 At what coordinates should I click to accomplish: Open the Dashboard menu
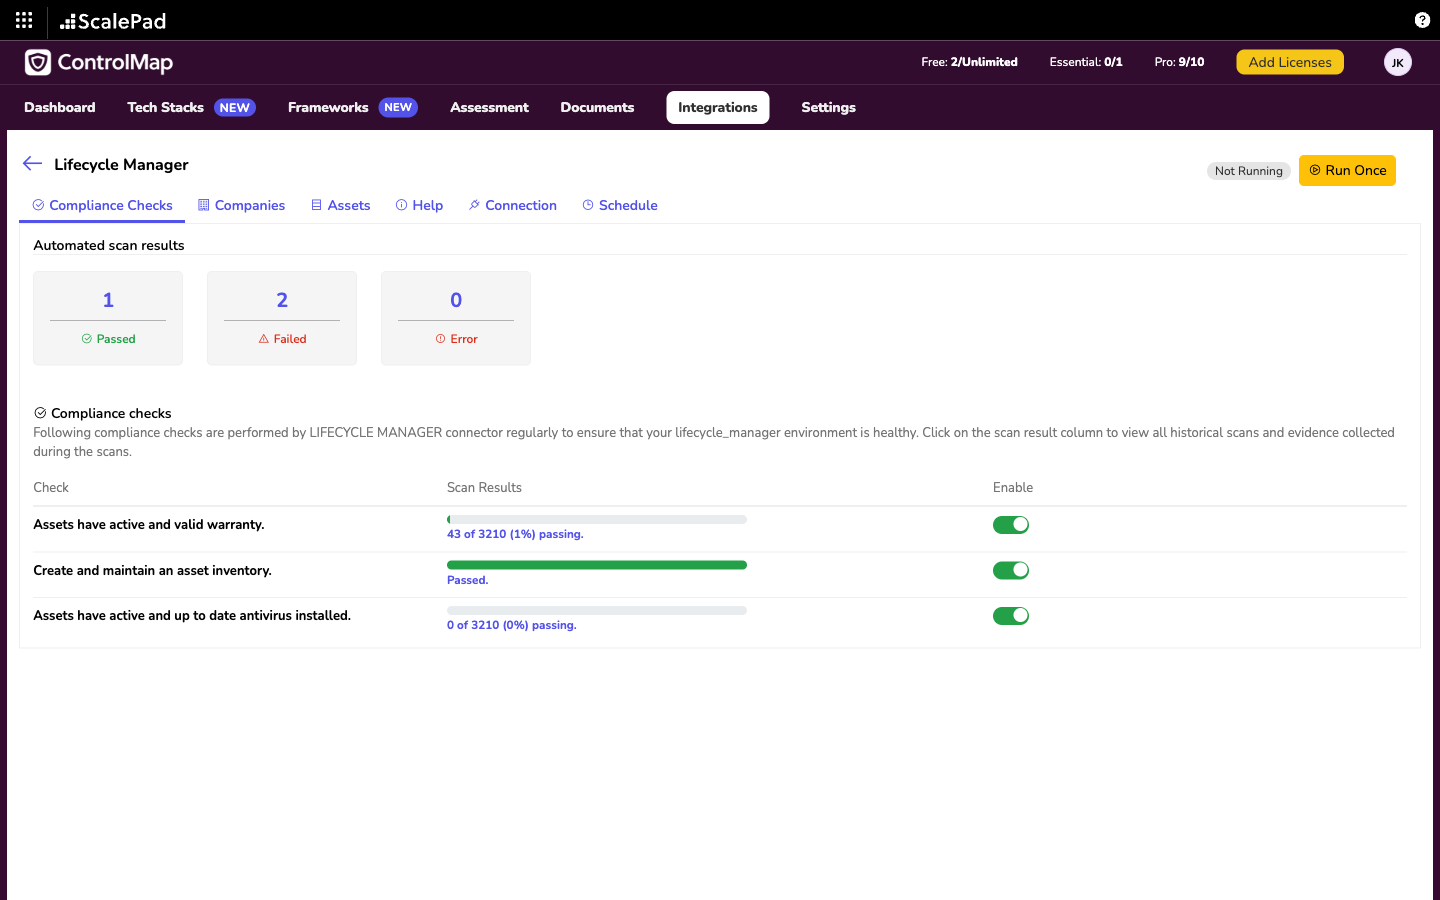pos(60,107)
